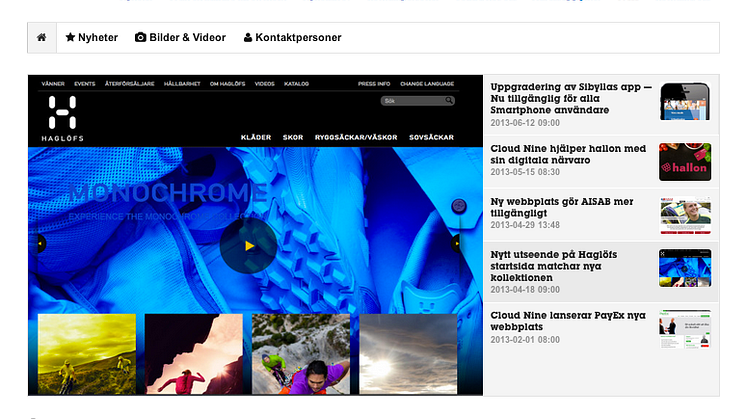Viewport: 746px width, 419px height.
Task: Open the AISAB webbplats article
Action: pos(562,207)
